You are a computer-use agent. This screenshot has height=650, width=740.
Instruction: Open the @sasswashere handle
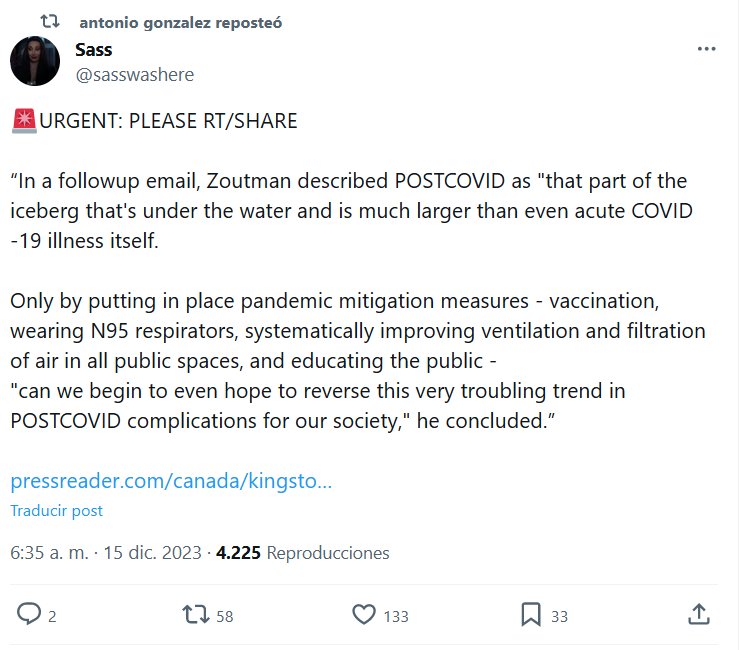click(x=135, y=75)
